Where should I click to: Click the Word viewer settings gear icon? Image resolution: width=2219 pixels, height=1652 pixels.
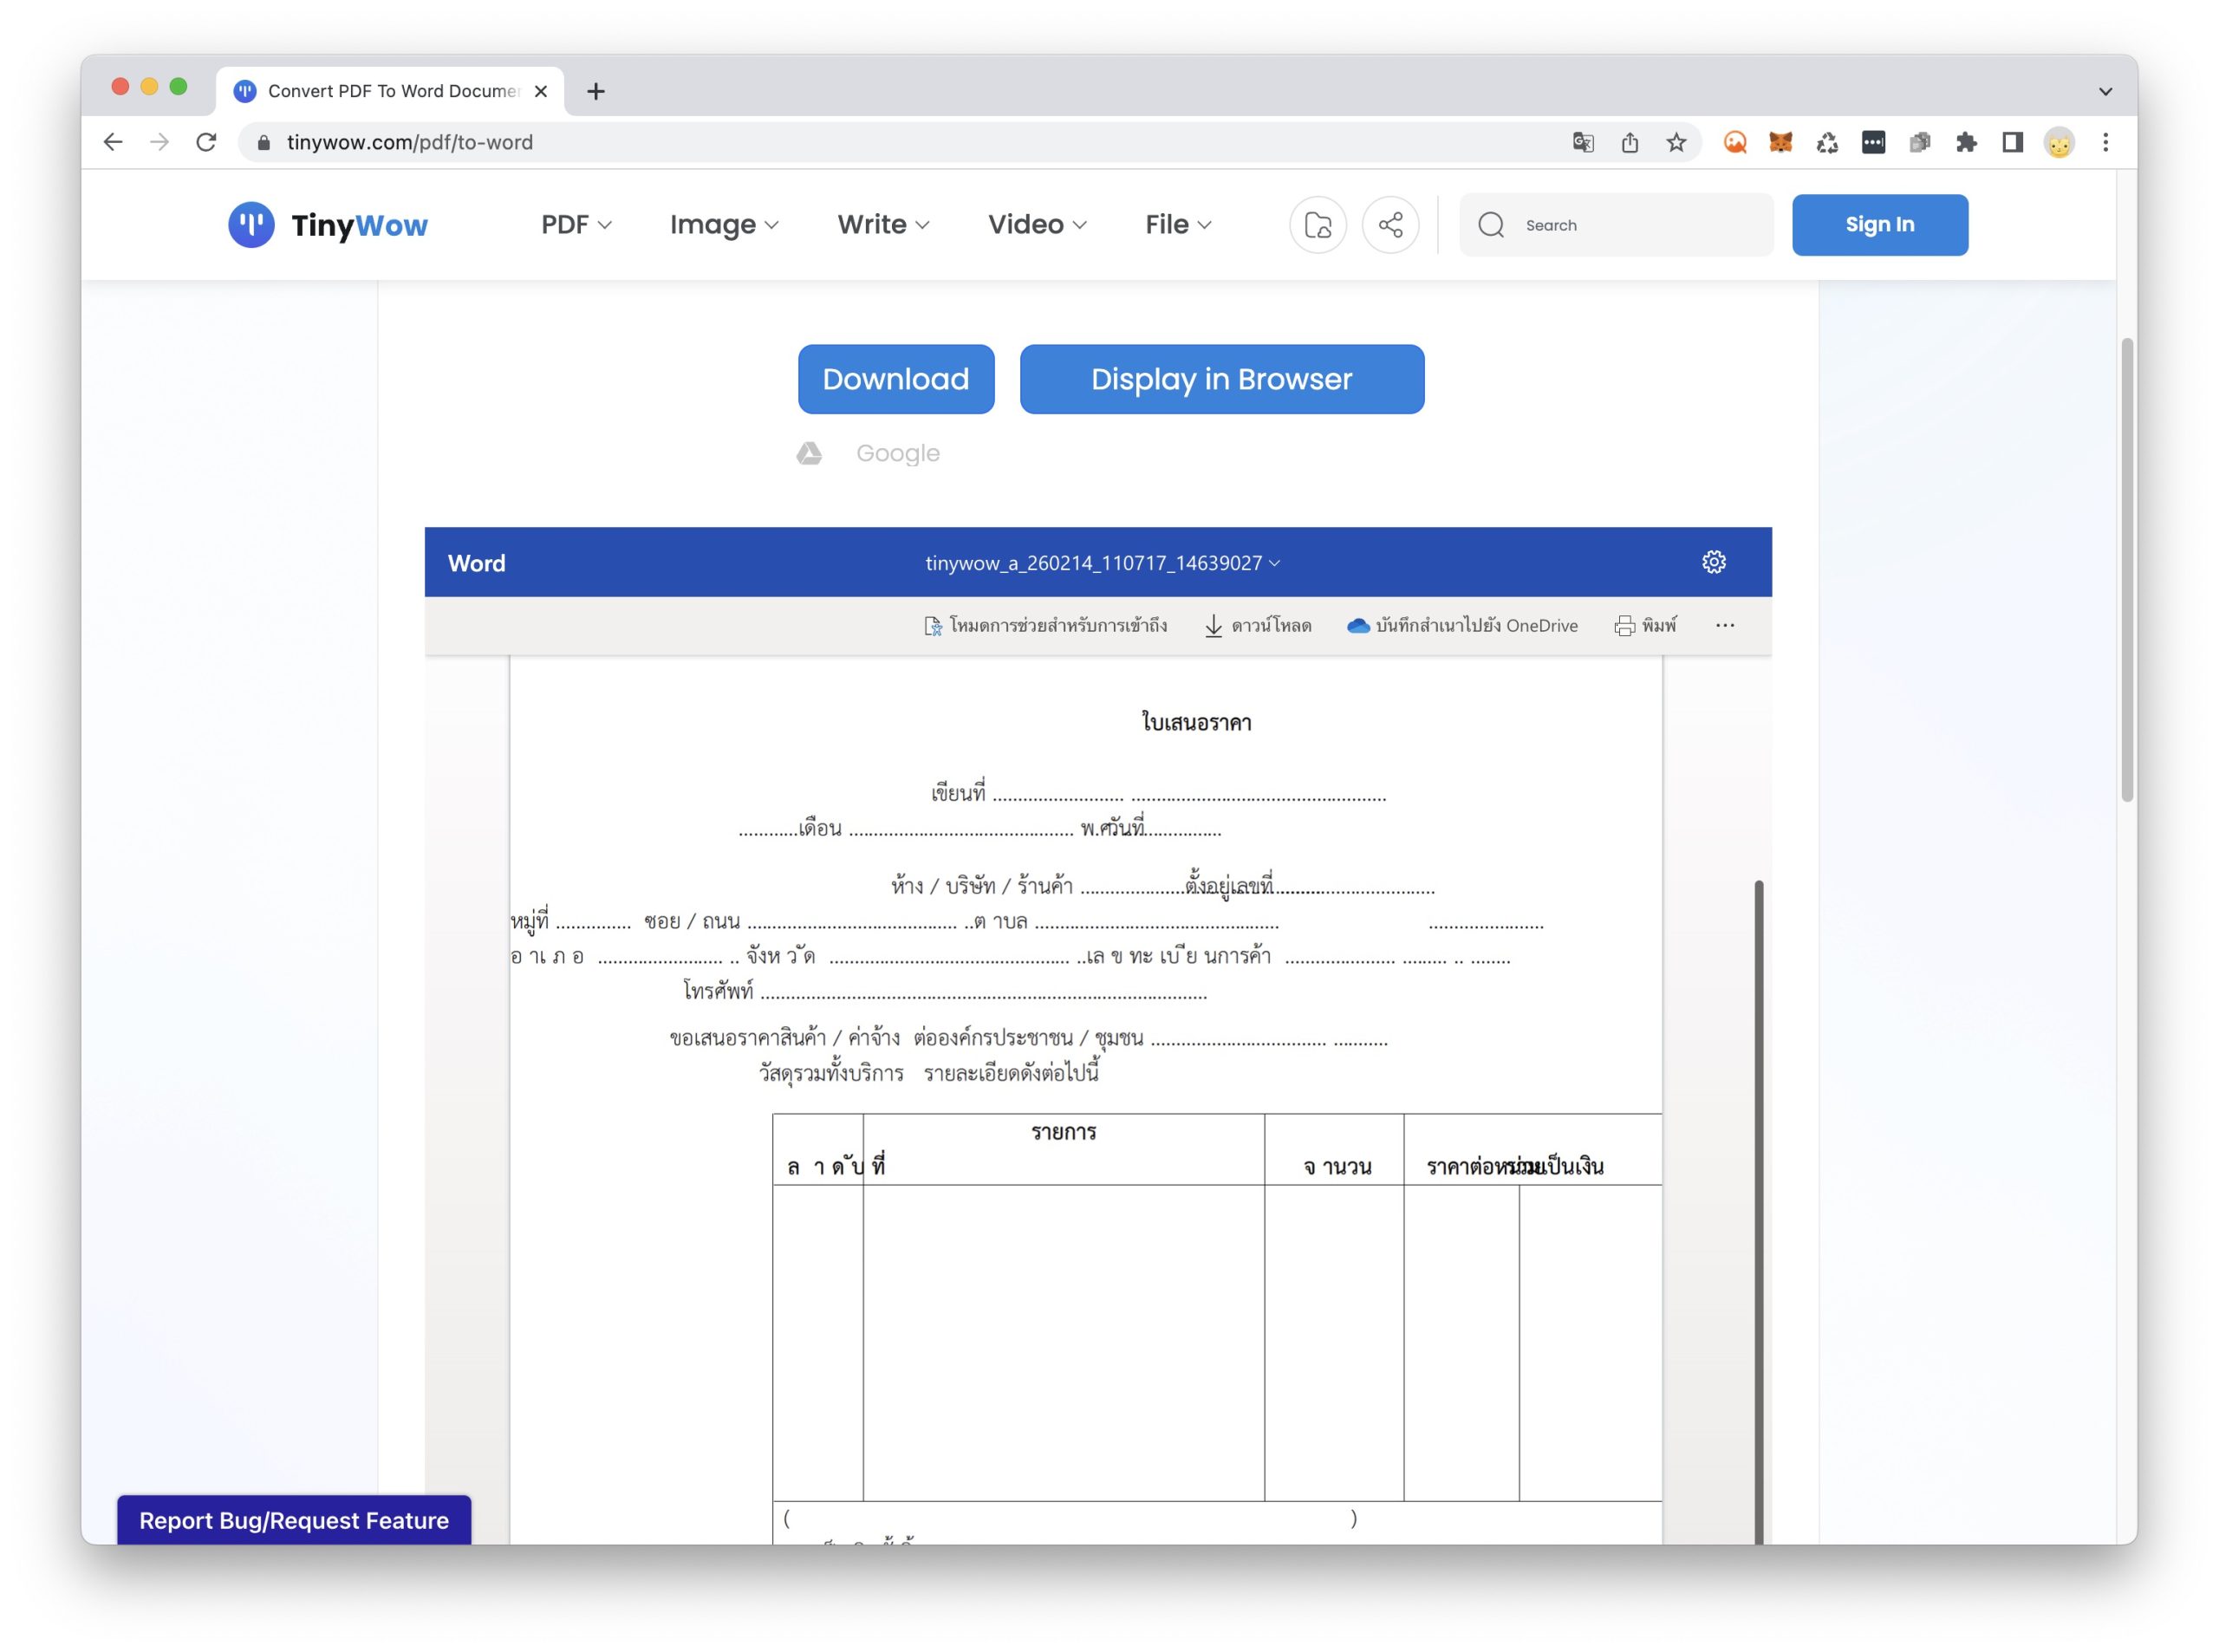pyautogui.click(x=1713, y=562)
